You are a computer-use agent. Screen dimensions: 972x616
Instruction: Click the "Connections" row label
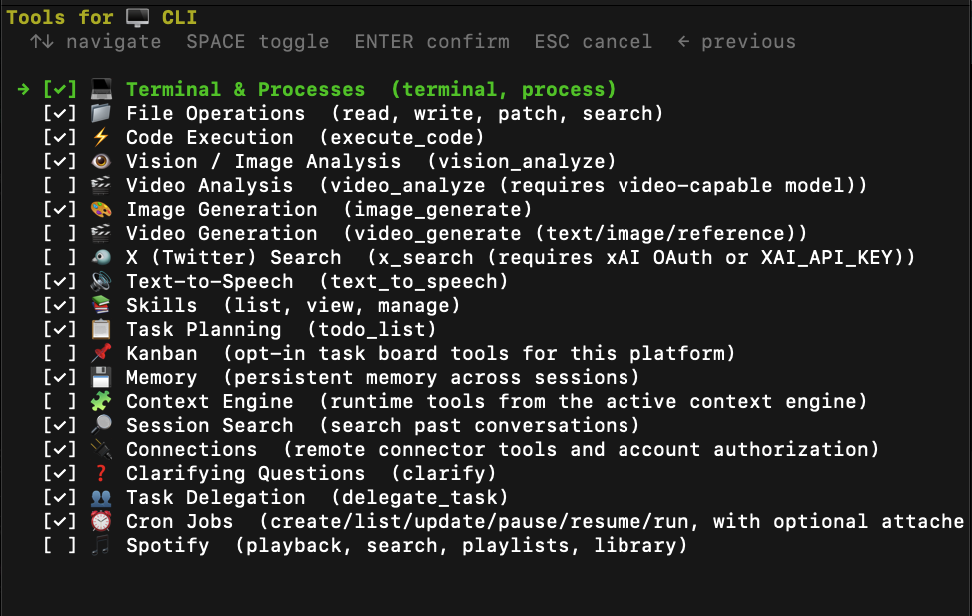point(192,449)
